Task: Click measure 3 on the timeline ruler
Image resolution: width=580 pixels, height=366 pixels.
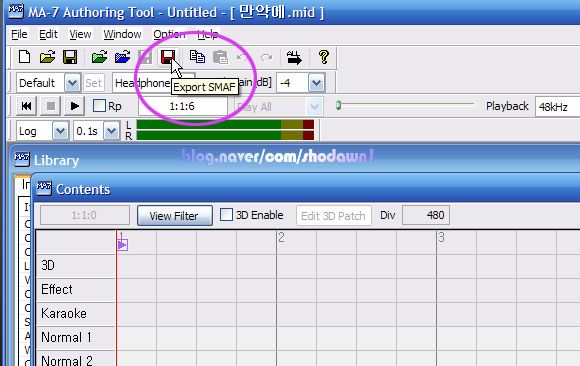Action: [x=441, y=238]
